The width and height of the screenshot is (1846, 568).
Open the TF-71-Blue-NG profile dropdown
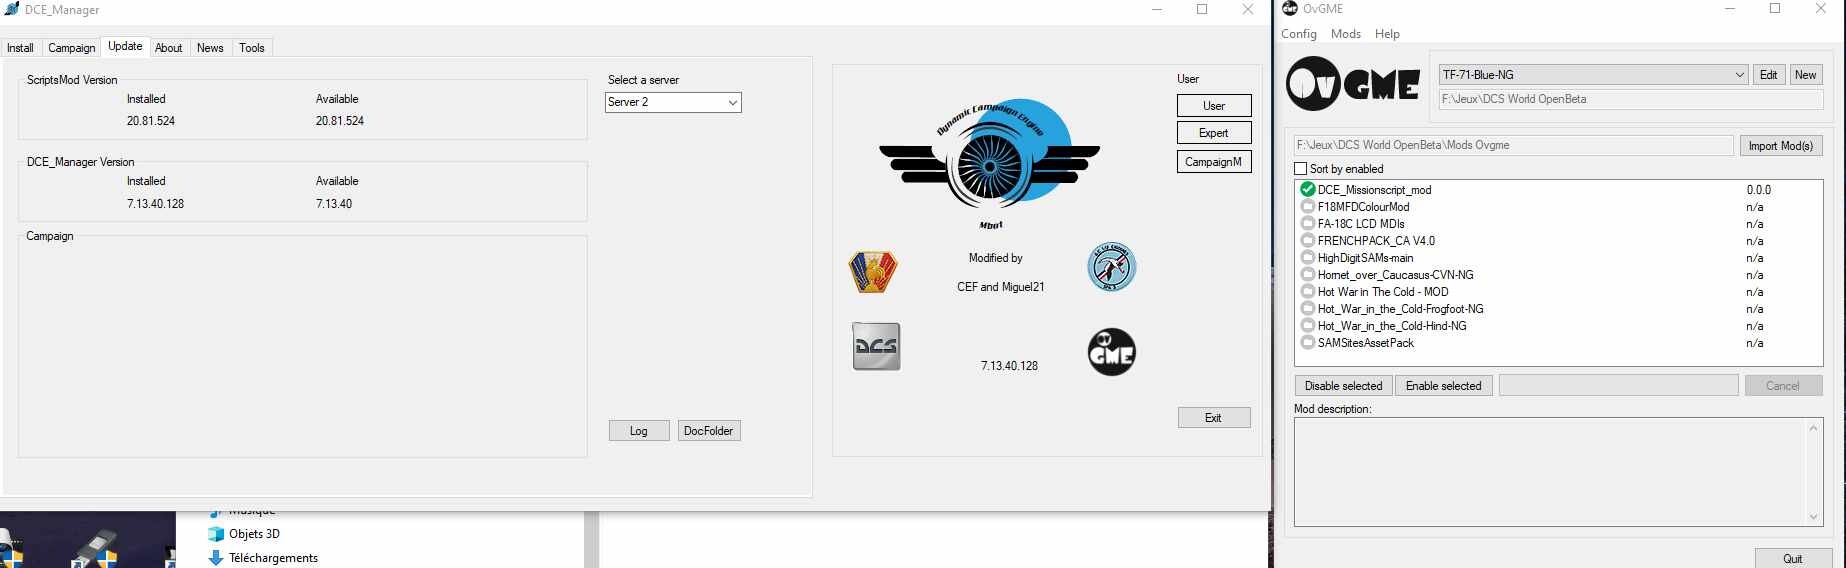tap(1593, 75)
